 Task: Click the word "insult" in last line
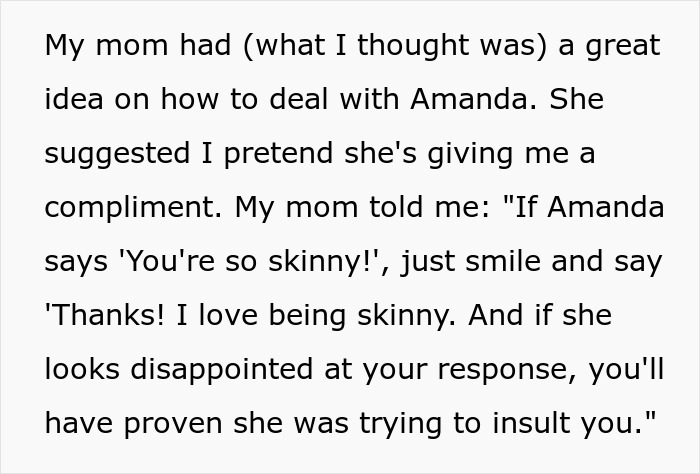(x=545, y=424)
